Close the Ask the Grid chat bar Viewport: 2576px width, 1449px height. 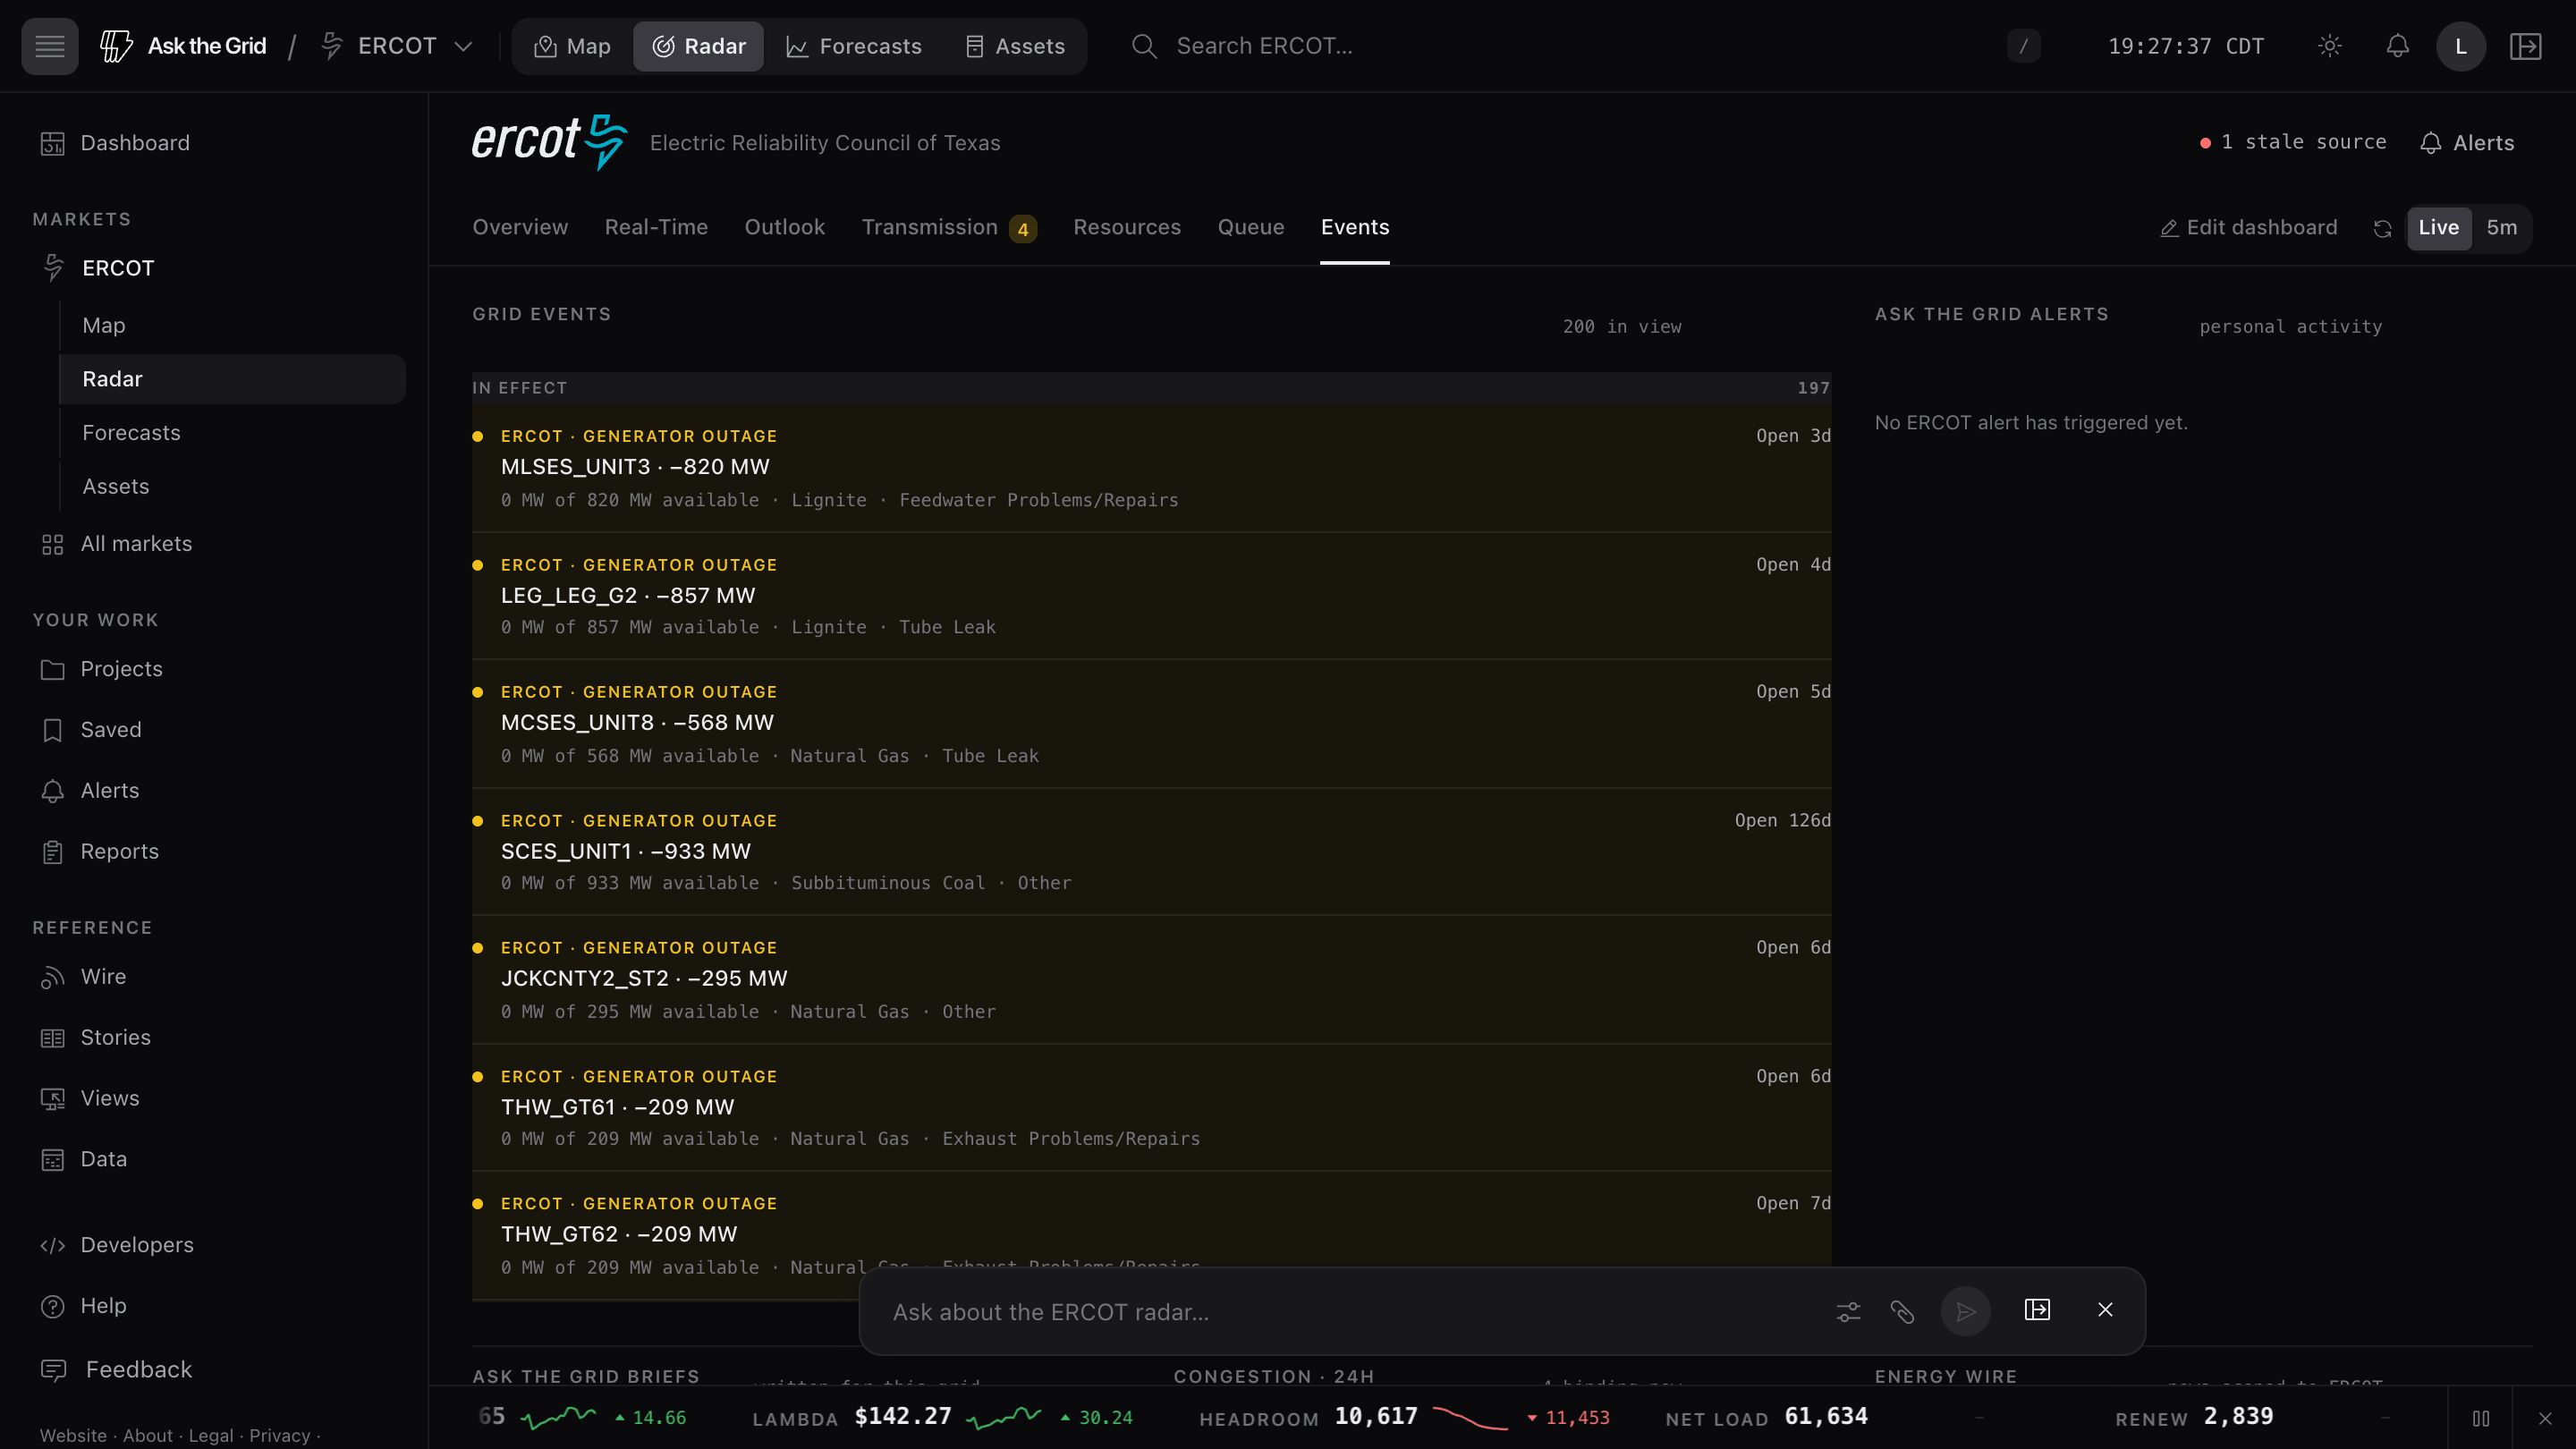pos(2105,1310)
